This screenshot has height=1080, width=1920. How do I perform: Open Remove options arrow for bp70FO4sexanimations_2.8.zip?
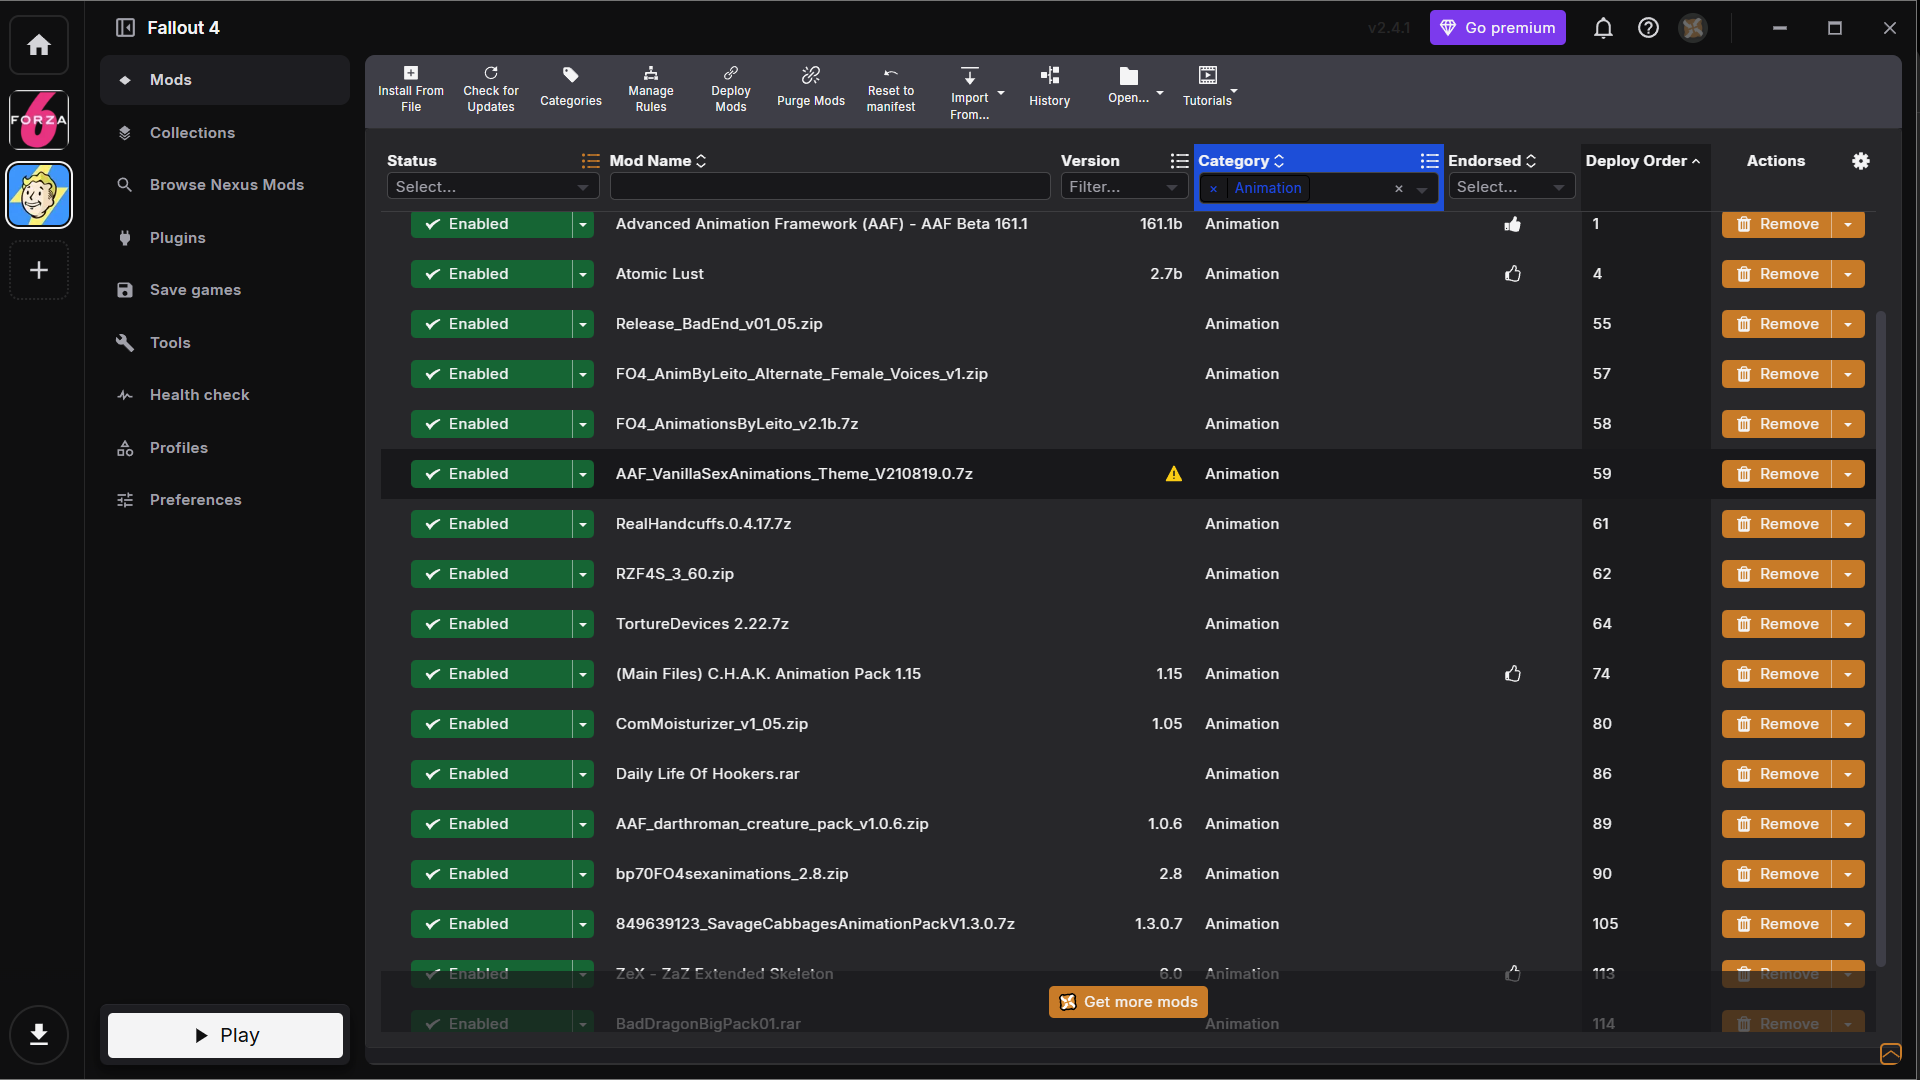point(1848,874)
